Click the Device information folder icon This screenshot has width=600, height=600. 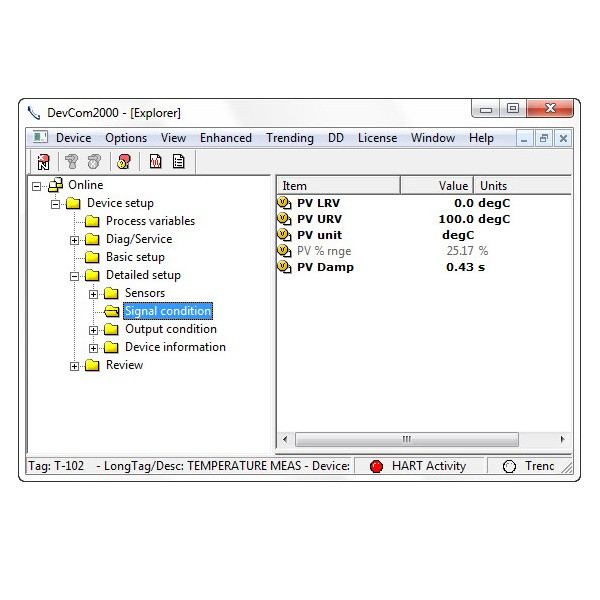coord(111,347)
